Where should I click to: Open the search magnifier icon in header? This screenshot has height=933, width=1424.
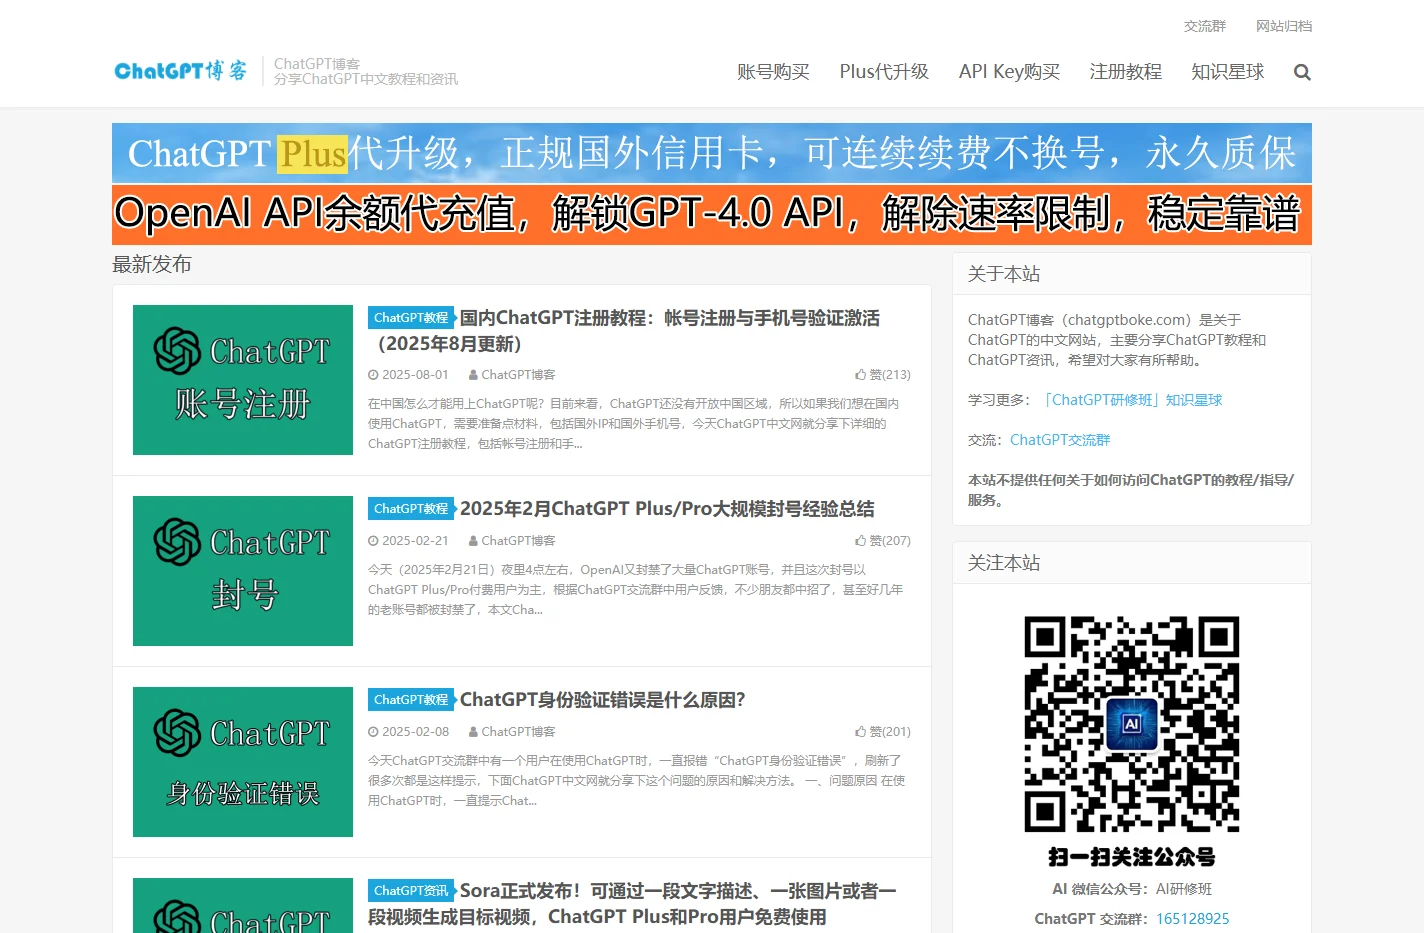click(1301, 72)
